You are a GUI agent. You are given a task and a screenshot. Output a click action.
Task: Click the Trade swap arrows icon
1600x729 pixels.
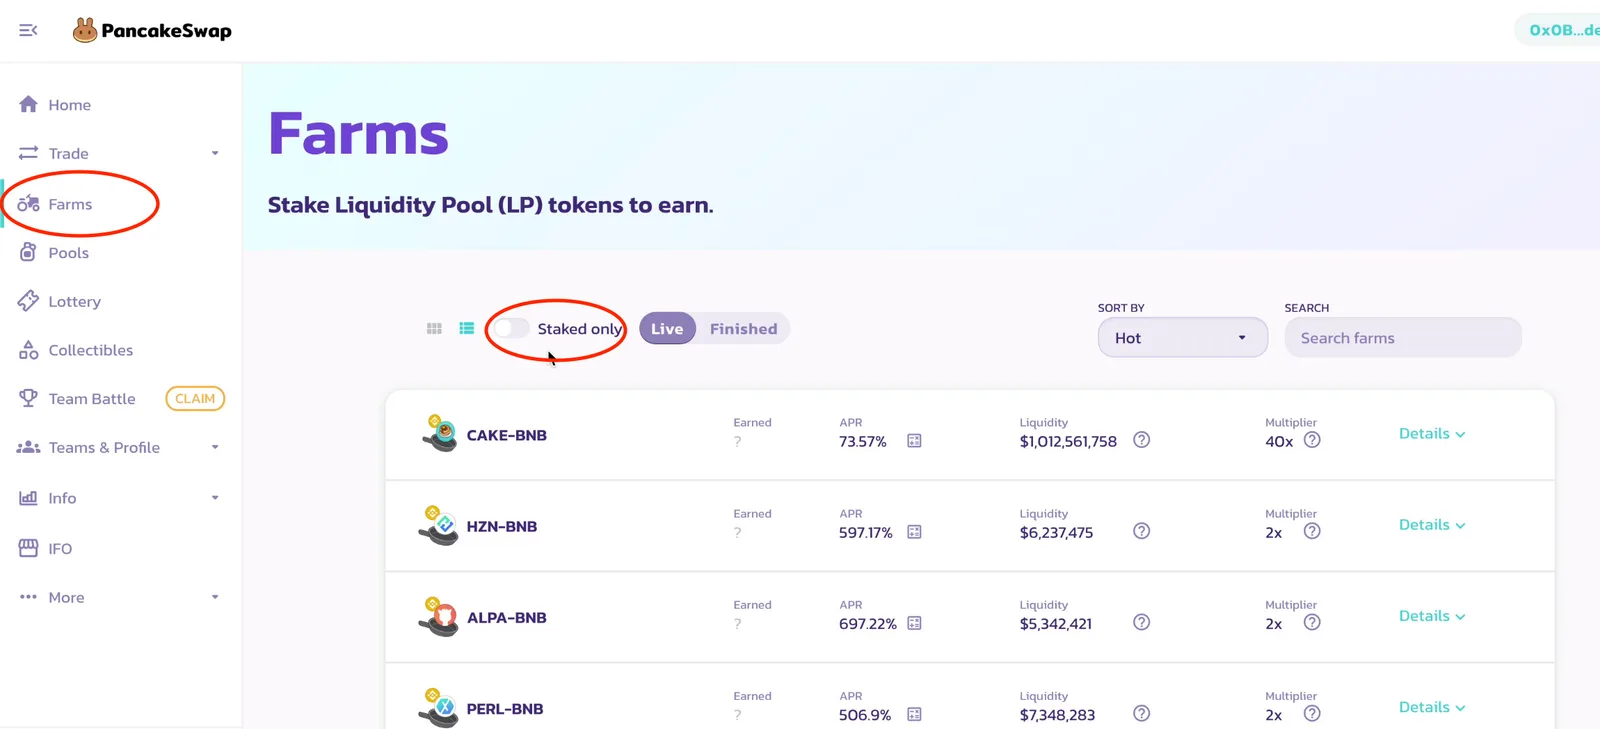click(x=28, y=153)
